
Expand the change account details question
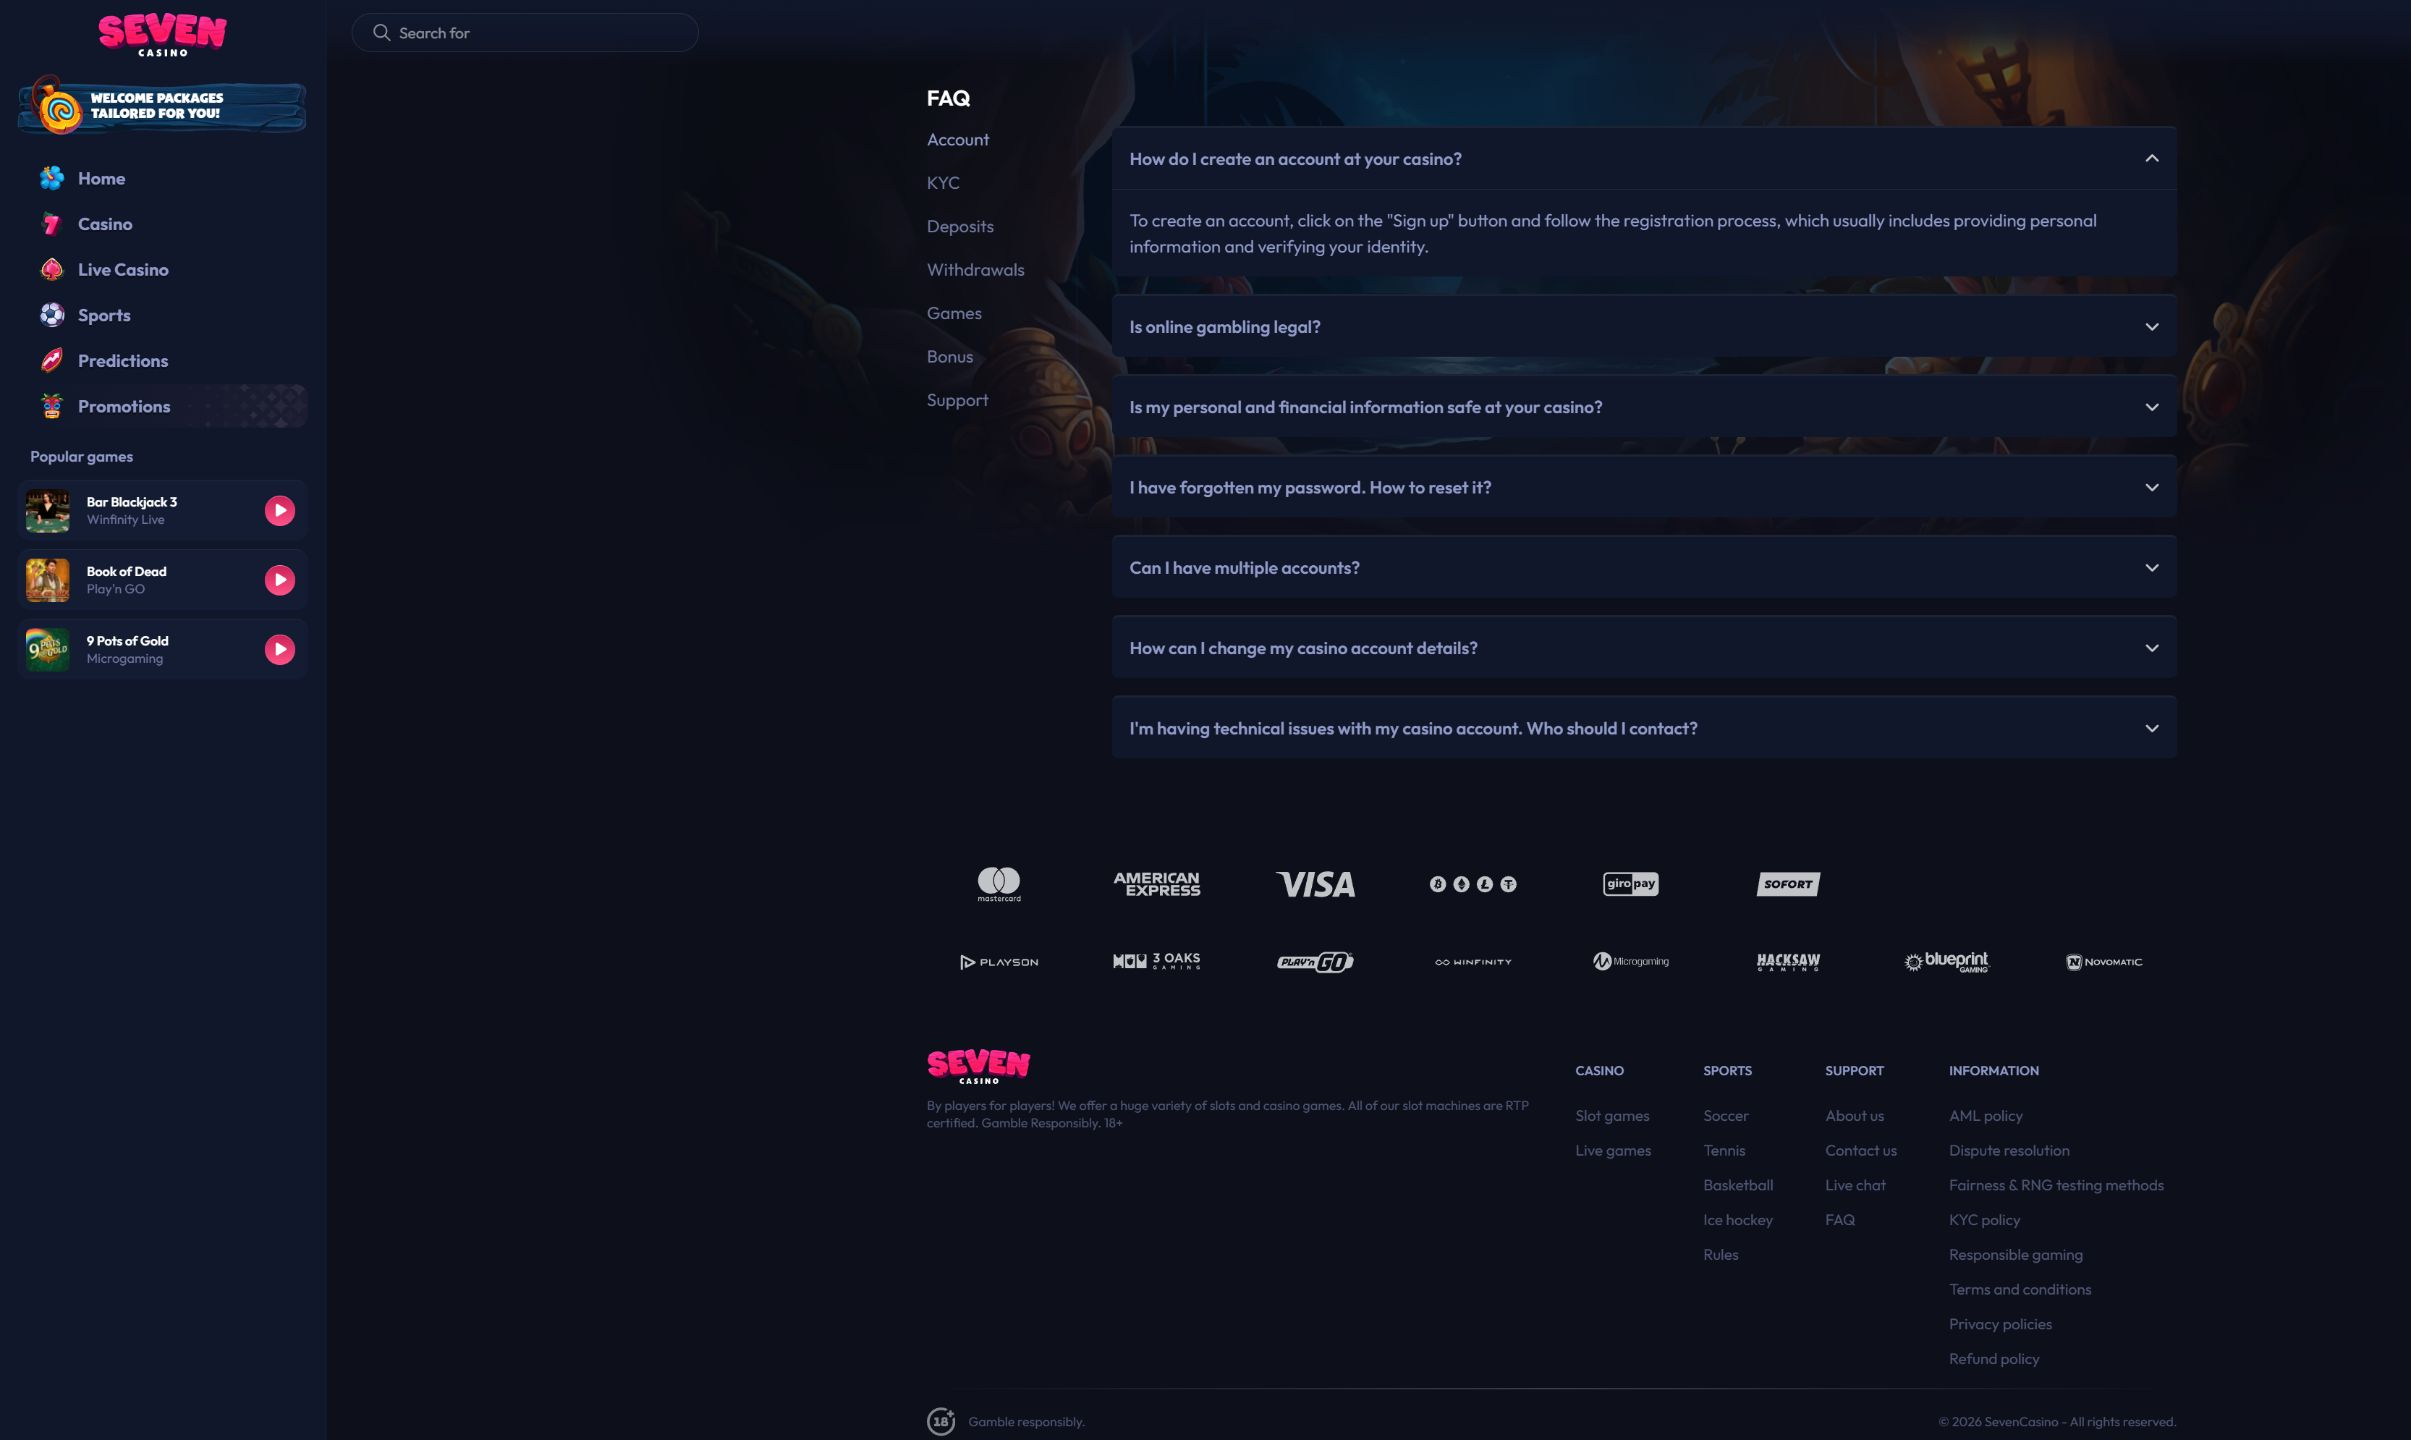coord(1644,648)
